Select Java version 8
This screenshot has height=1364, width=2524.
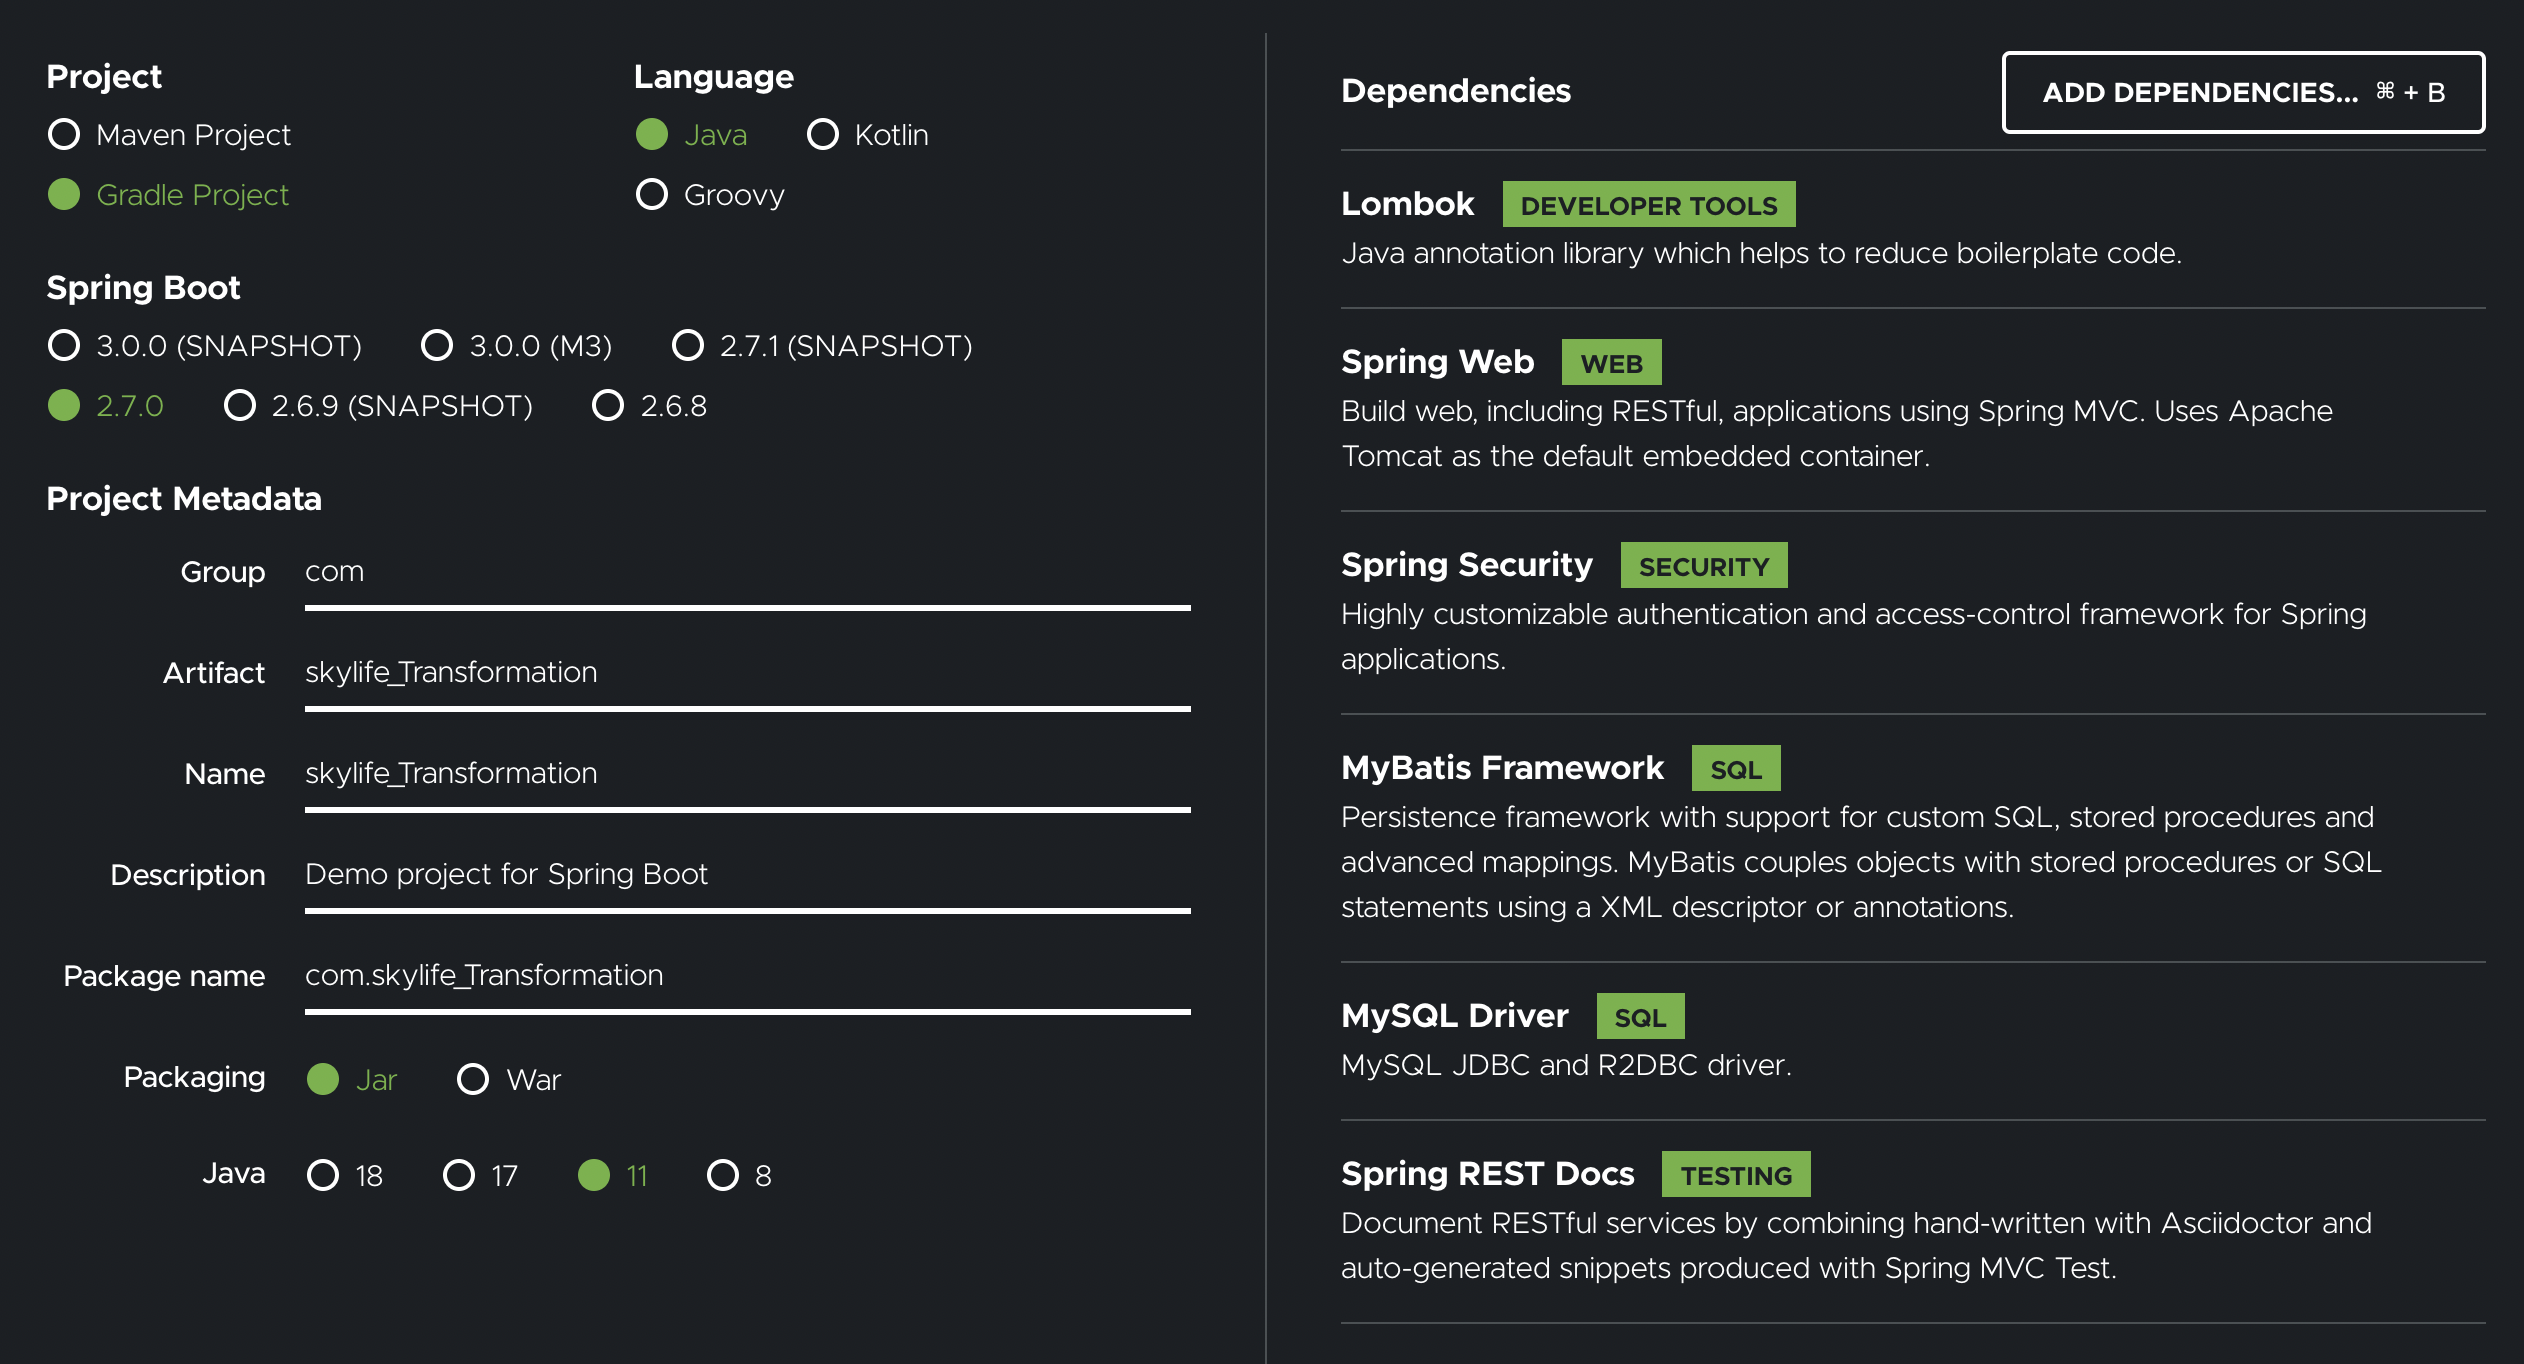[x=723, y=1175]
